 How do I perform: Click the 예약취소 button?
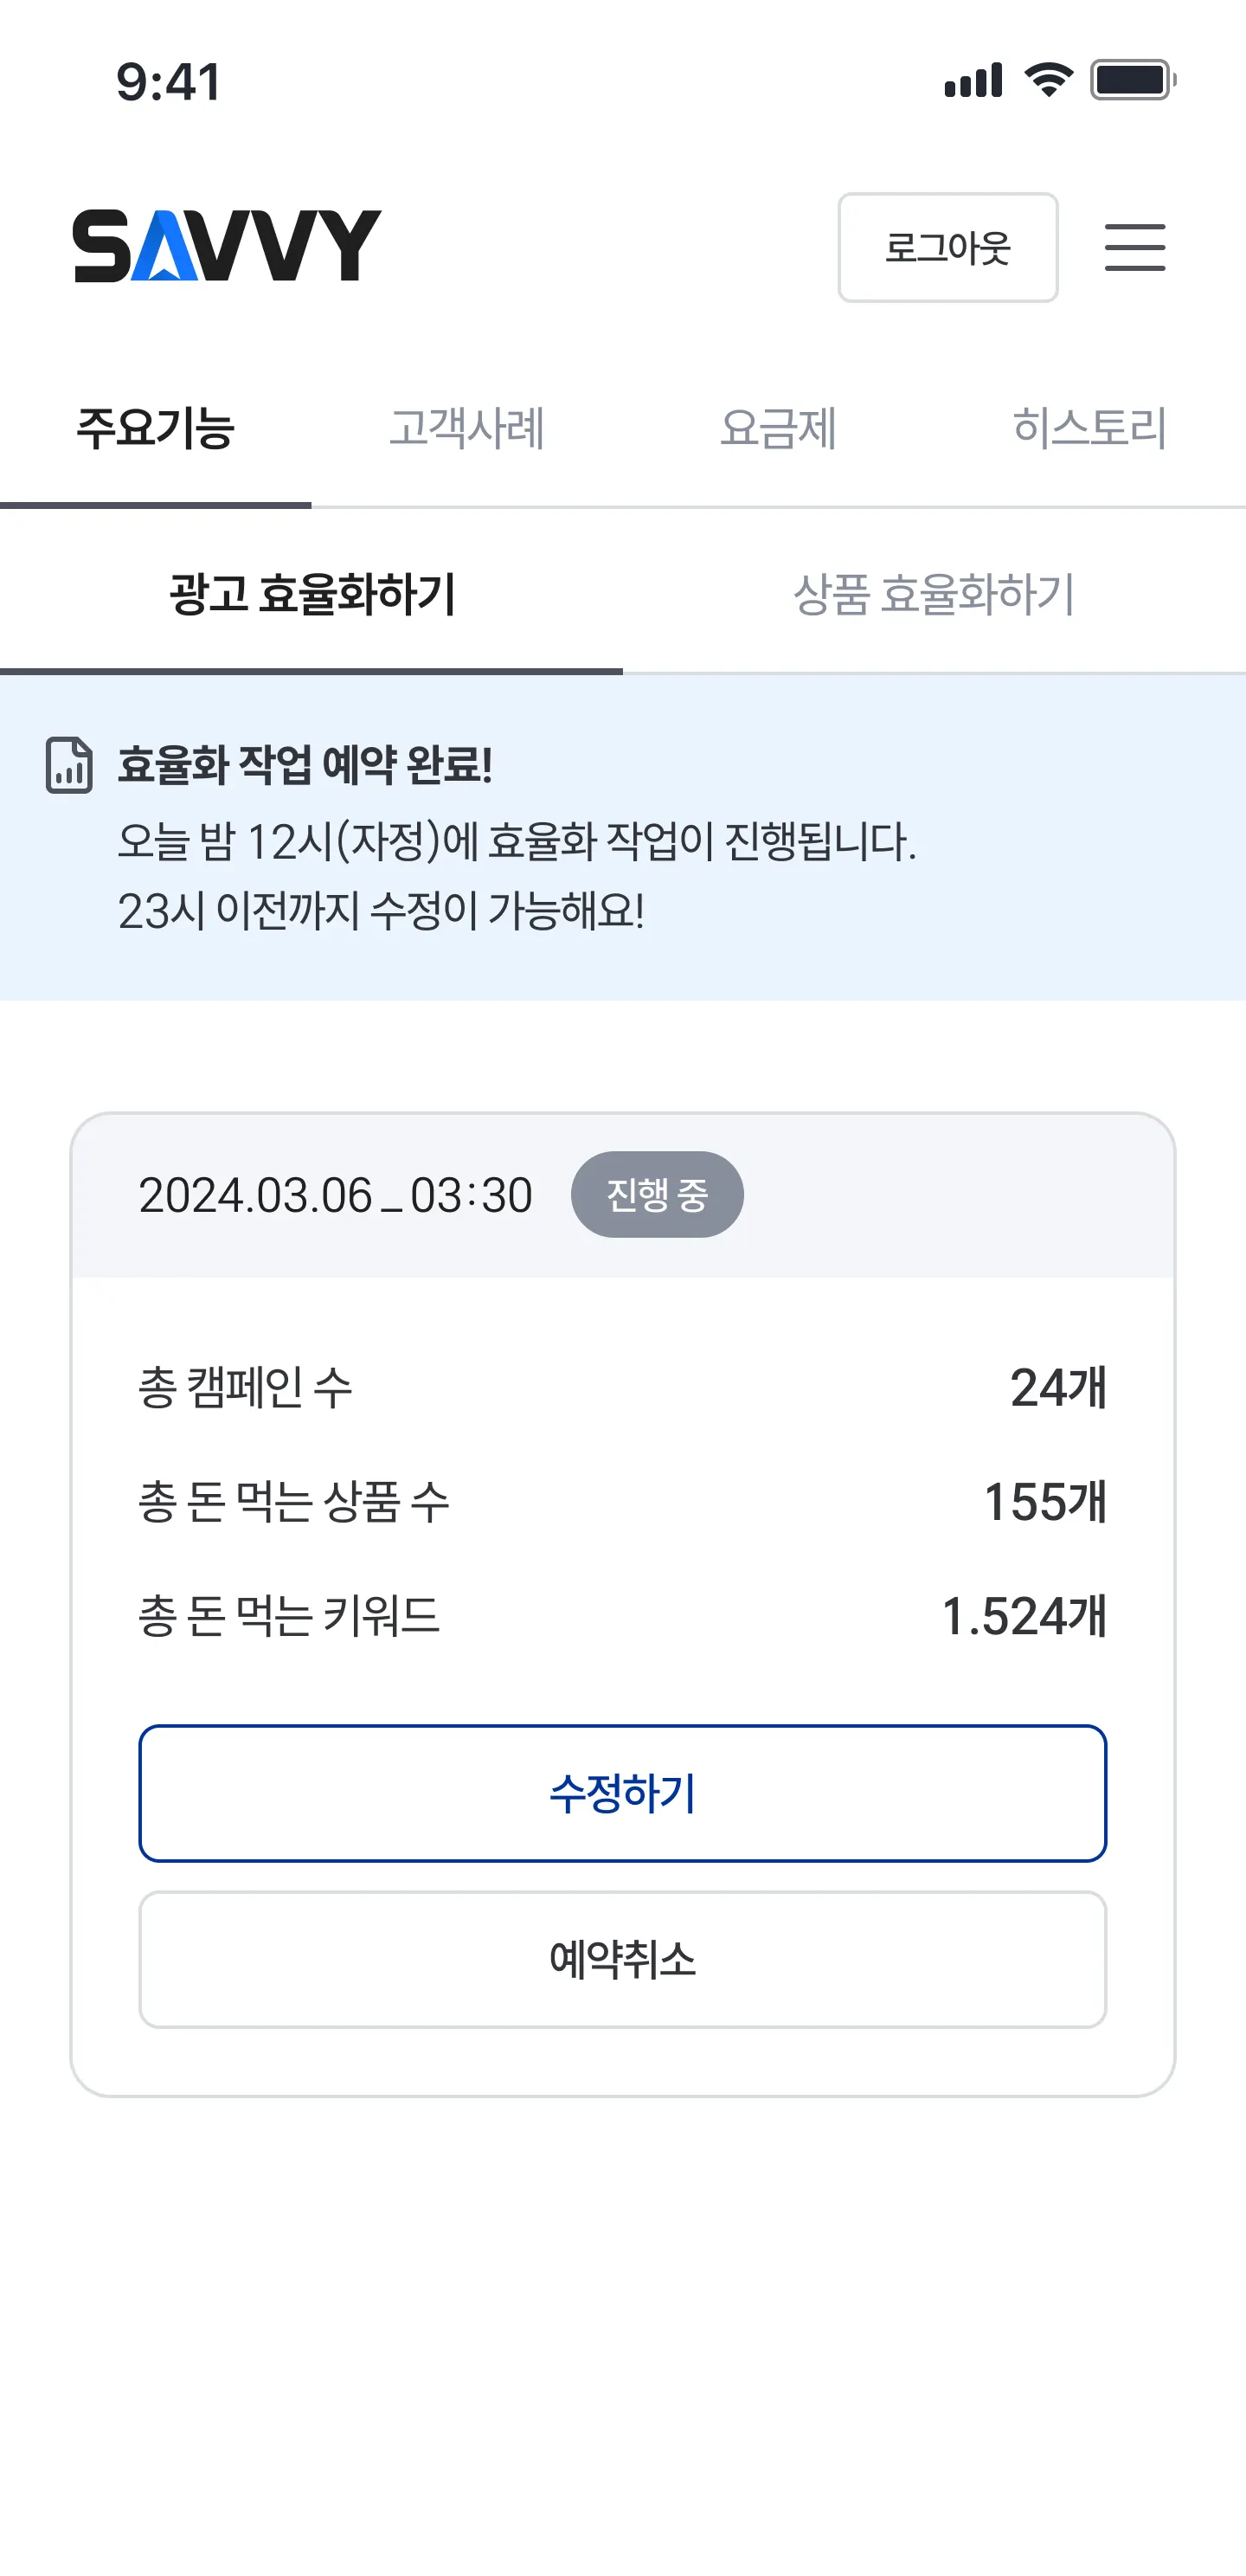click(x=622, y=1959)
